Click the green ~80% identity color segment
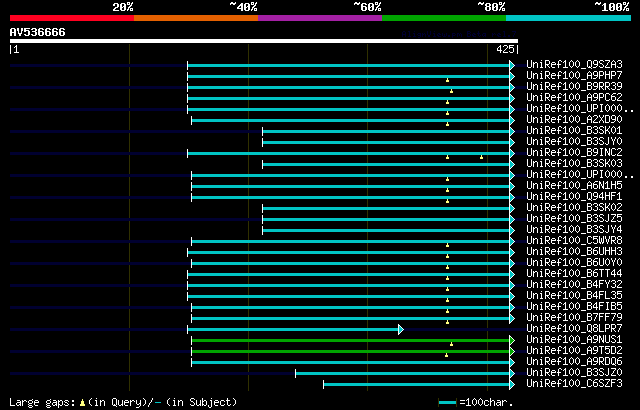Viewport: 640px width, 410px height. tap(444, 18)
